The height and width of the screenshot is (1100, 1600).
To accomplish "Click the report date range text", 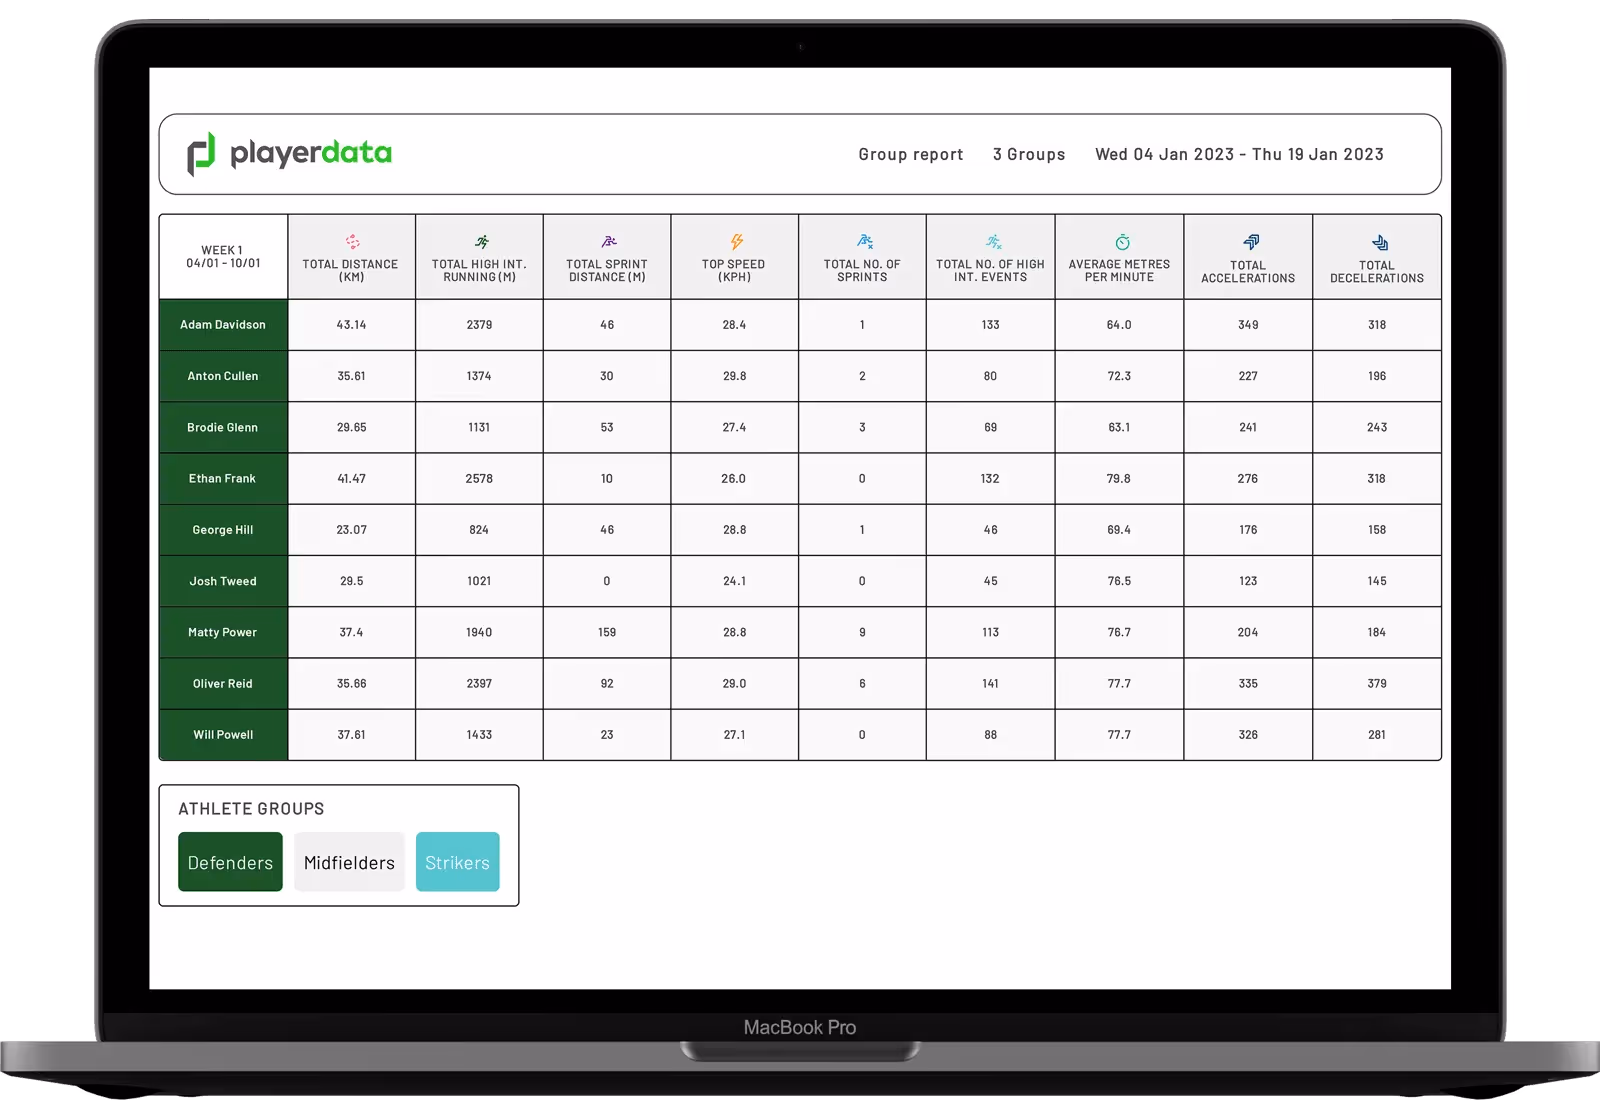I will pos(1239,155).
